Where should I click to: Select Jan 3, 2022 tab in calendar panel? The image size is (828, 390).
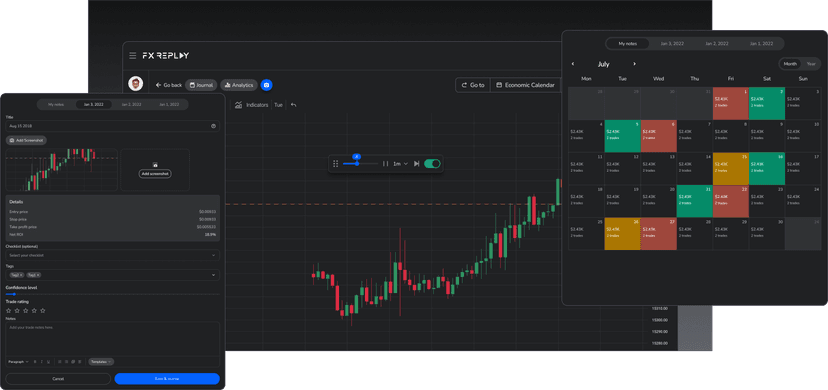pos(672,44)
